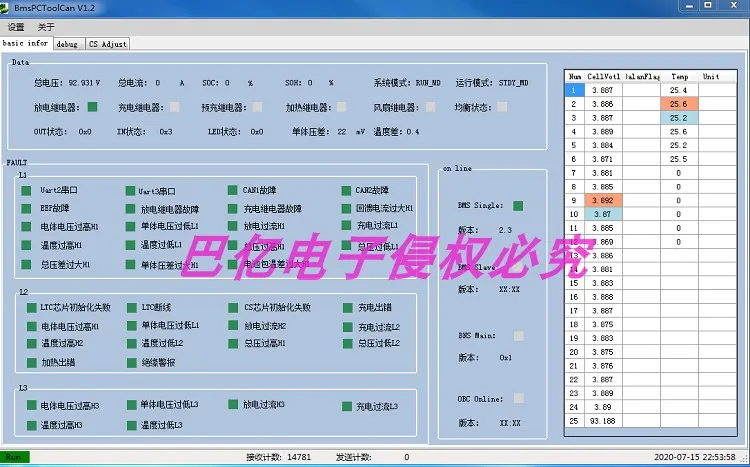Open the 关于 menu
Viewport: 750px width, 467px height.
click(46, 27)
